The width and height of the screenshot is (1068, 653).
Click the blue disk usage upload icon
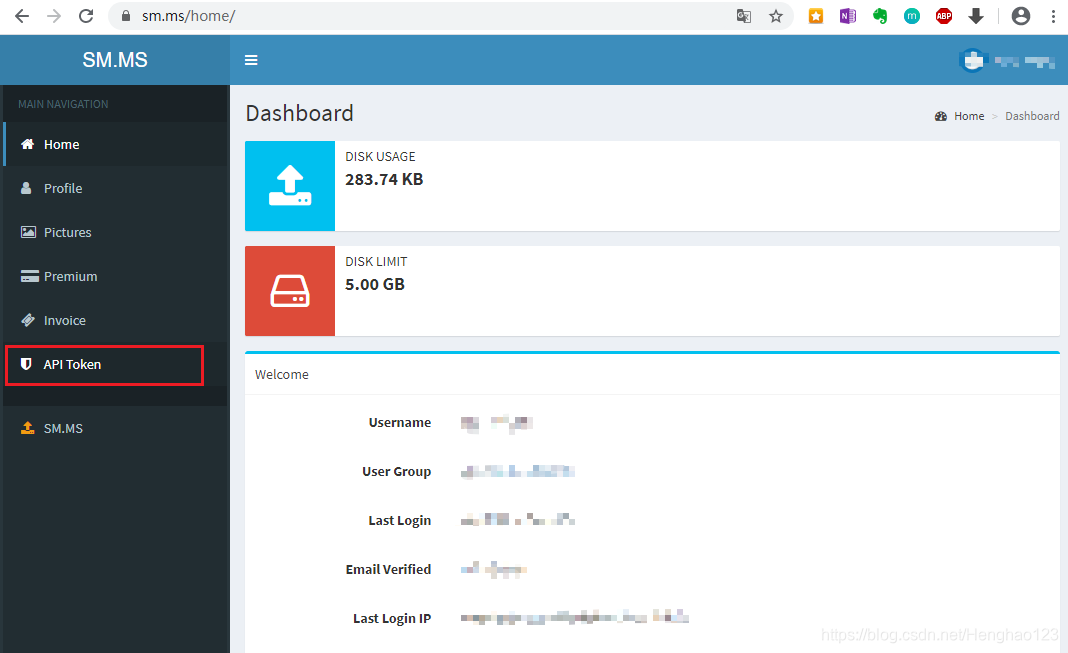coord(290,186)
